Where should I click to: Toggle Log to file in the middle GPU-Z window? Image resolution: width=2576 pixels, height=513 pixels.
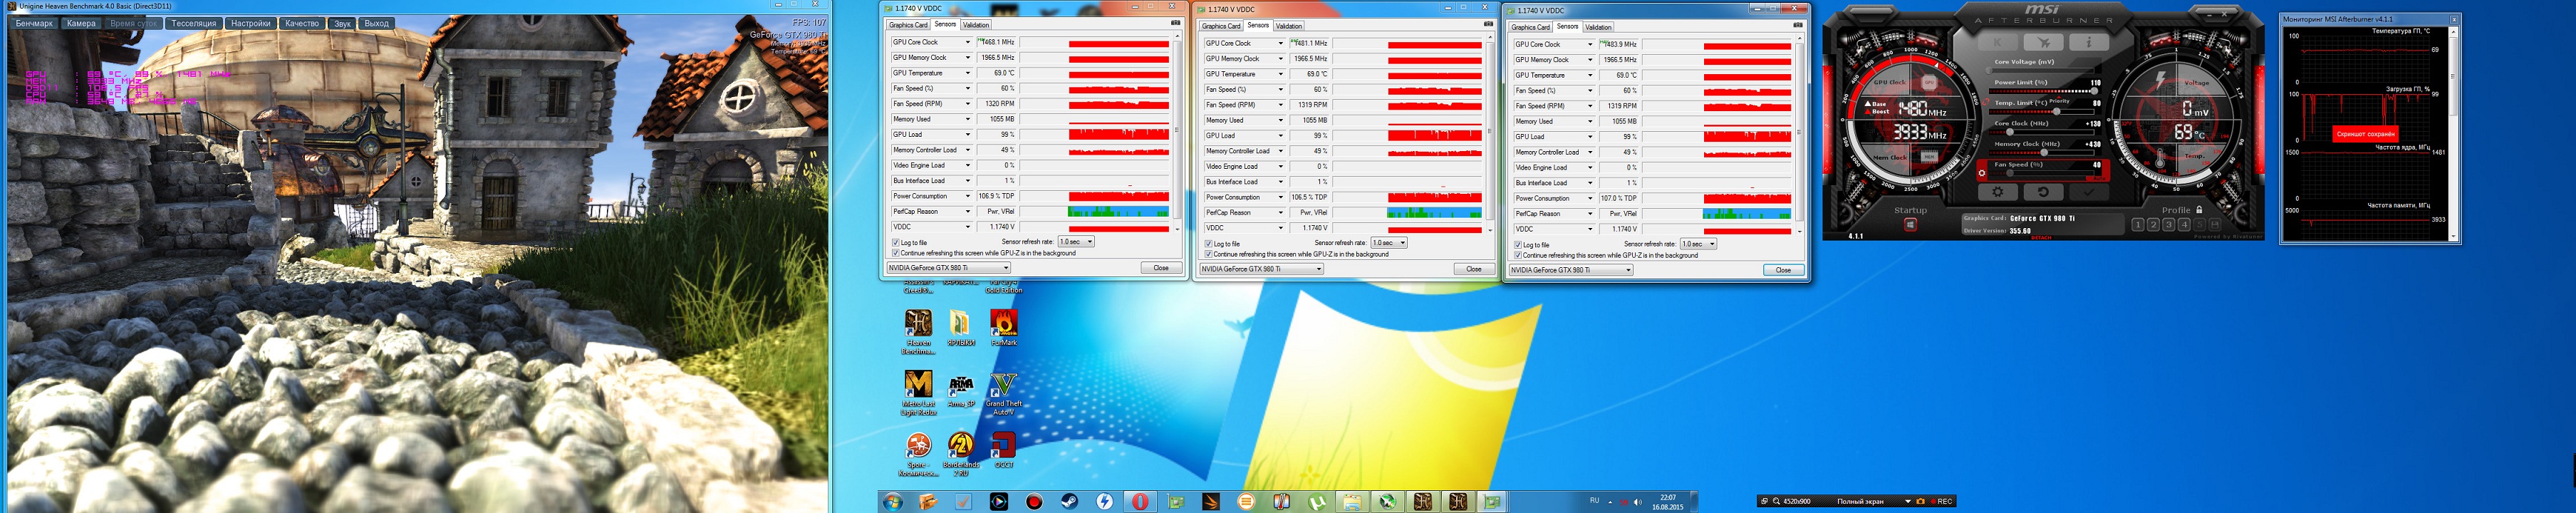pos(1209,243)
